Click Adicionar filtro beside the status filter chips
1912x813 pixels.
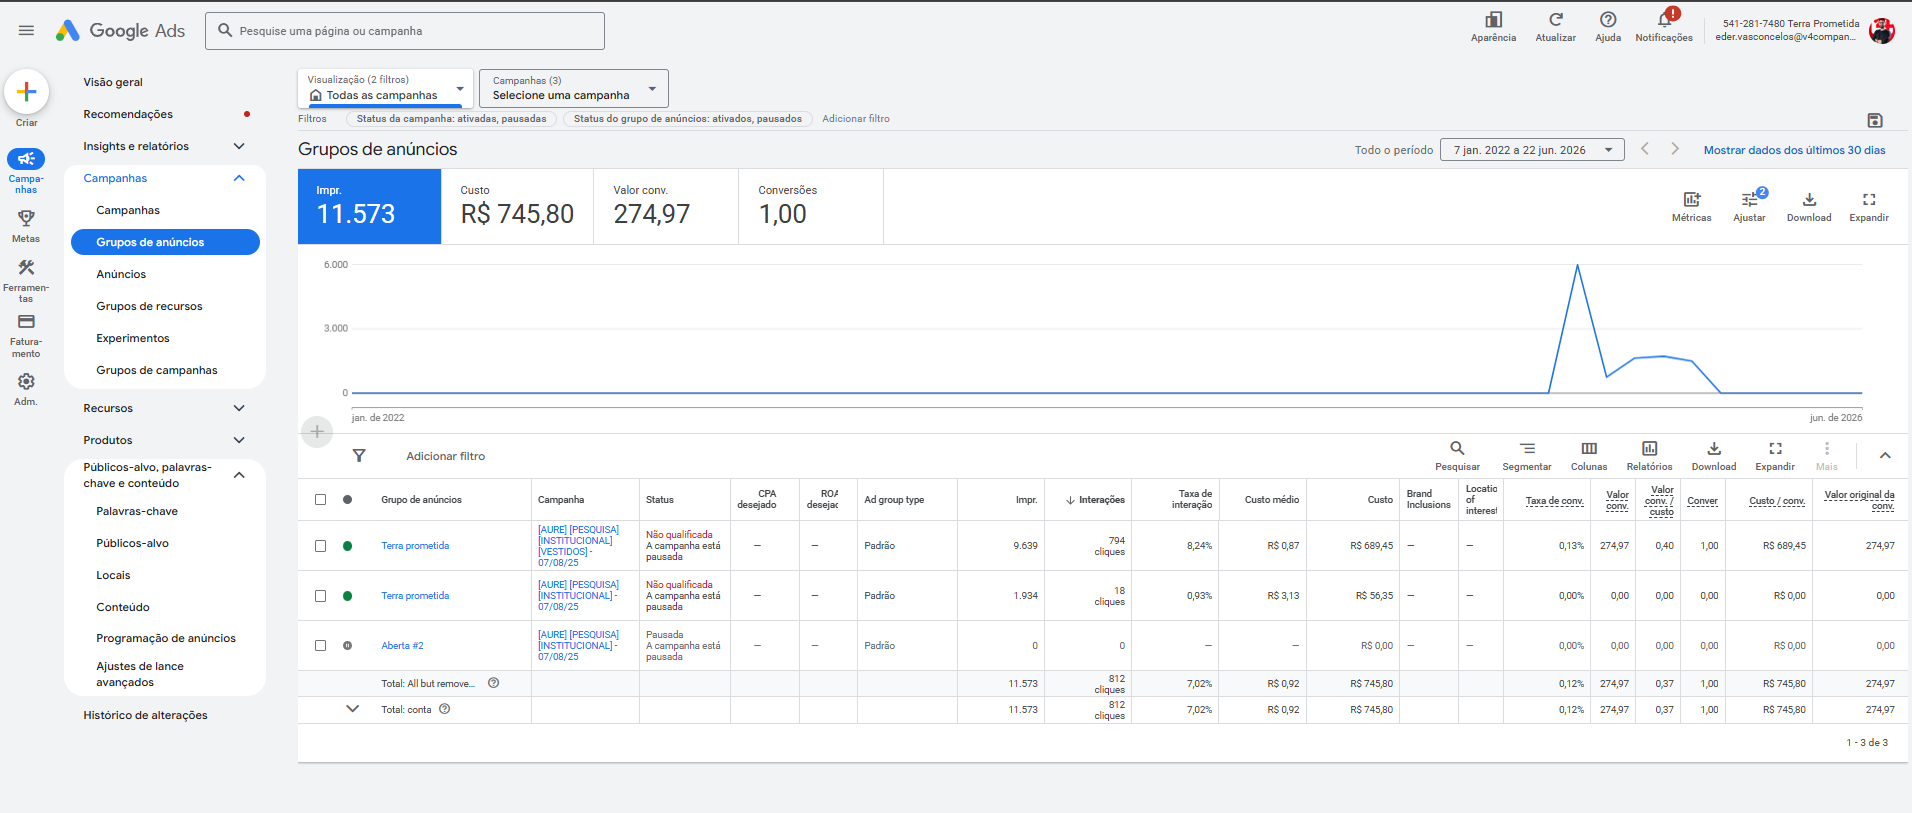point(856,119)
